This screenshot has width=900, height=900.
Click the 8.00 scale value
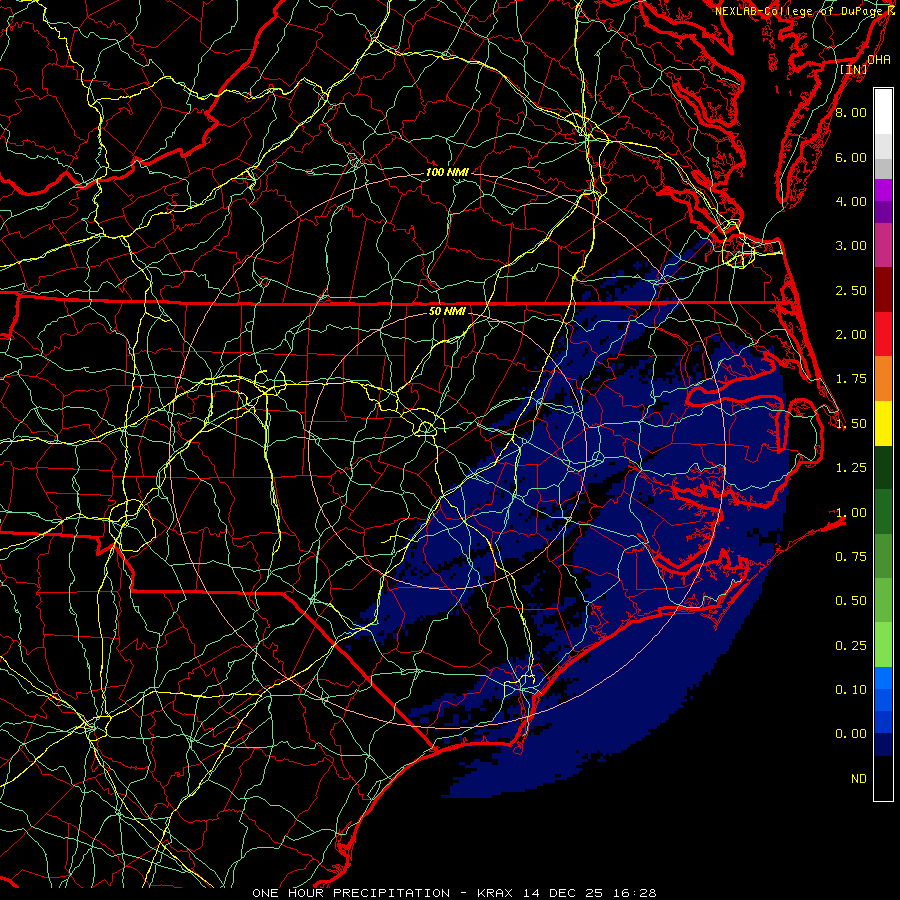point(851,112)
